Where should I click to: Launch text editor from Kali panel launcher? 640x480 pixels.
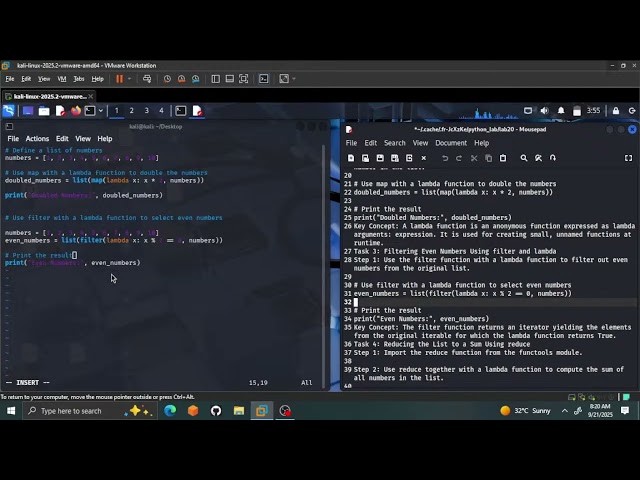click(60, 111)
